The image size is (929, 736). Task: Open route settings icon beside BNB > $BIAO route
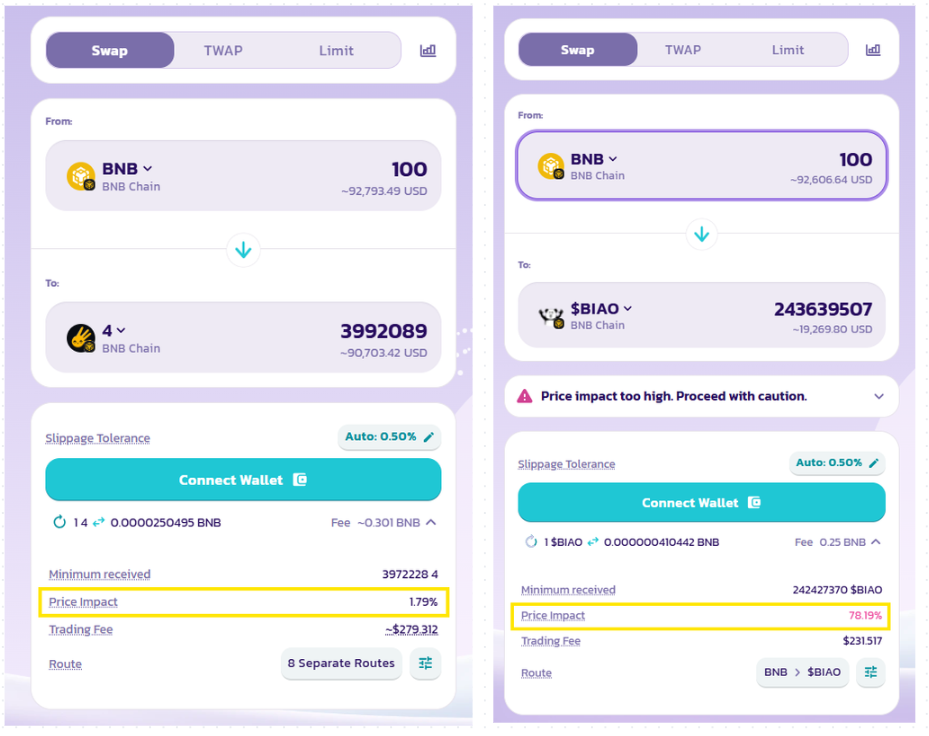point(870,673)
